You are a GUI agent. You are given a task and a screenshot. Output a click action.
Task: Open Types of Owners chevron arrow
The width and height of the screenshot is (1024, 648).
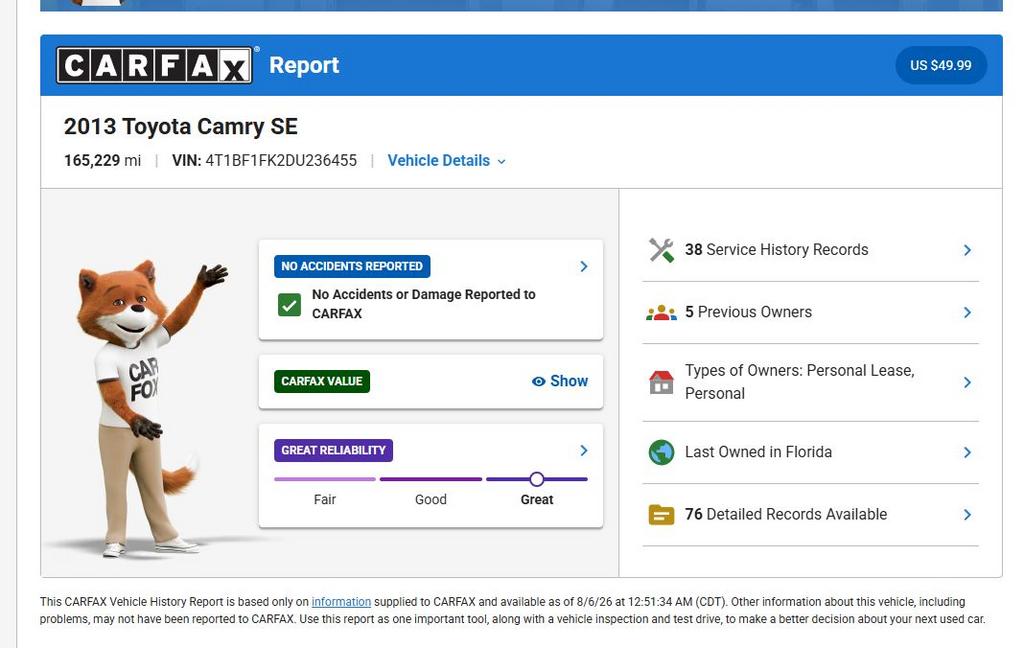pos(967,383)
